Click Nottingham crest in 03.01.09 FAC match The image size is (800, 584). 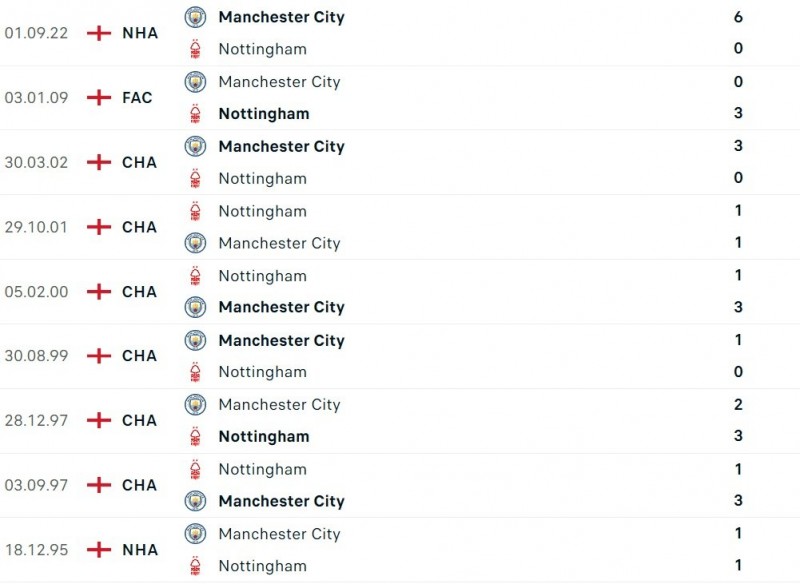pyautogui.click(x=195, y=114)
